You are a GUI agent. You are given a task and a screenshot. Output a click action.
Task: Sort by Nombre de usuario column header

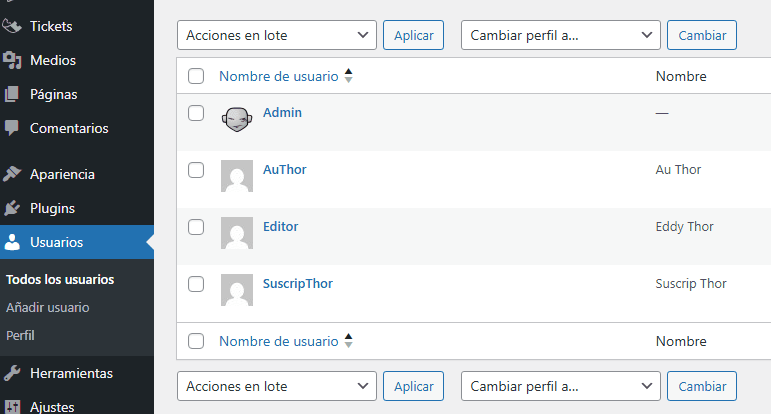[279, 76]
